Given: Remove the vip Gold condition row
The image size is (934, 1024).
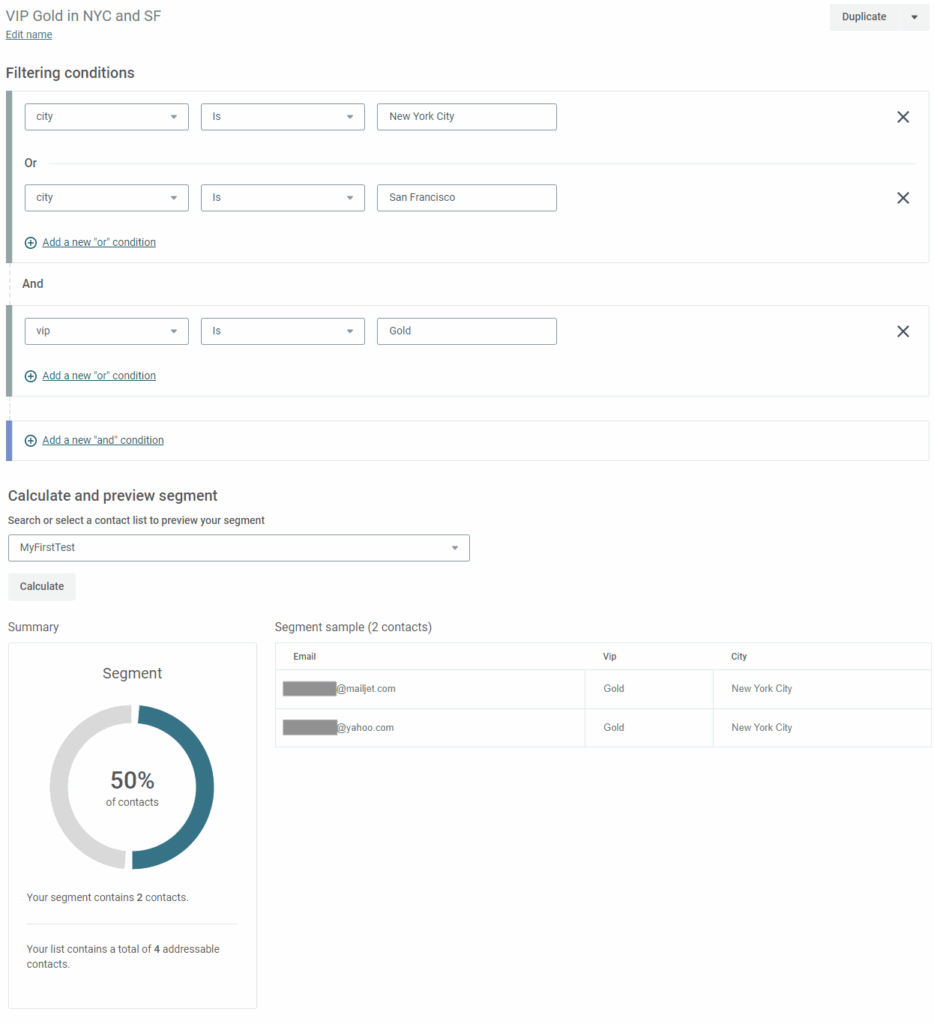Looking at the screenshot, I should click(x=902, y=332).
